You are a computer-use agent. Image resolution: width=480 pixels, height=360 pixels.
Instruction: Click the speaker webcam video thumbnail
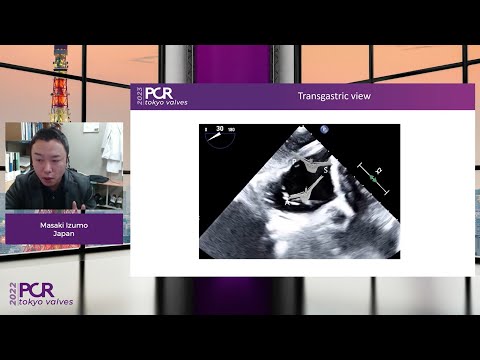click(64, 166)
